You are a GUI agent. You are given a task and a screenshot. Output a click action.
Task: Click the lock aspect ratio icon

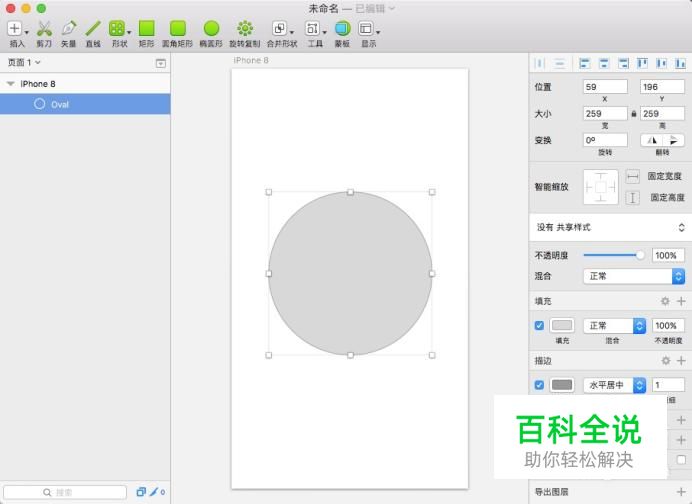point(633,114)
